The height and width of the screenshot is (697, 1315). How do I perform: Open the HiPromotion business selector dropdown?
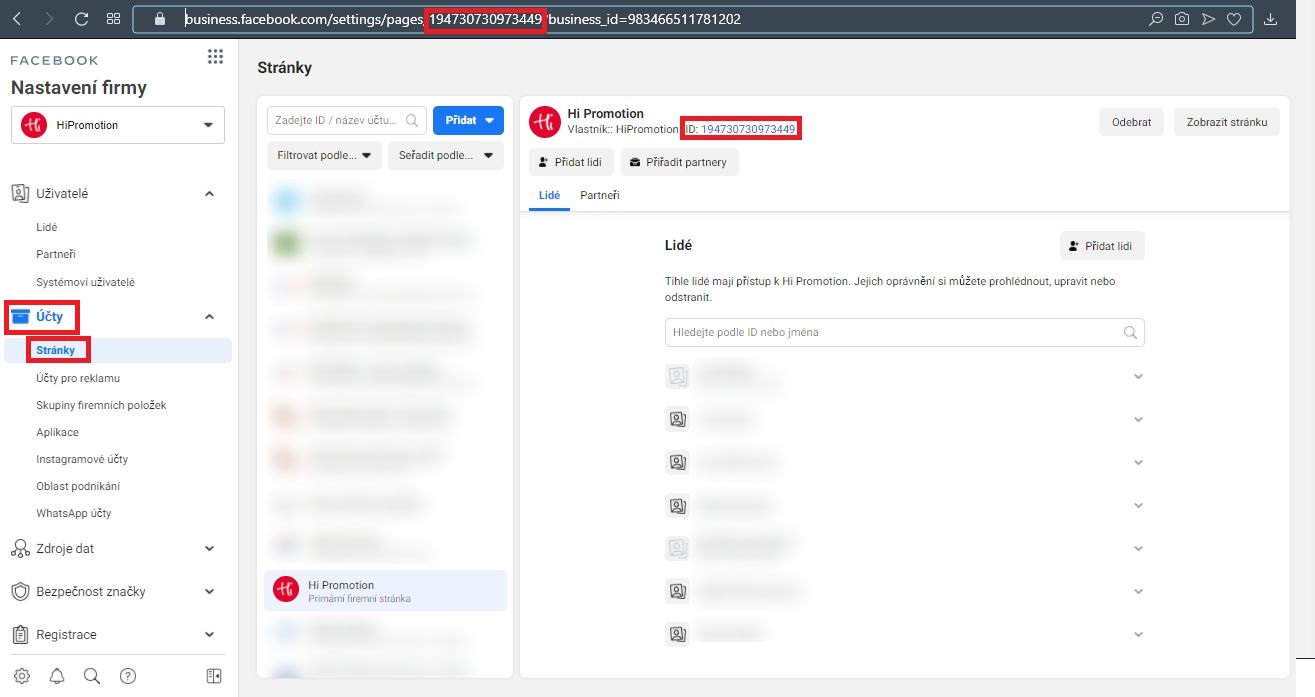pyautogui.click(x=118, y=125)
